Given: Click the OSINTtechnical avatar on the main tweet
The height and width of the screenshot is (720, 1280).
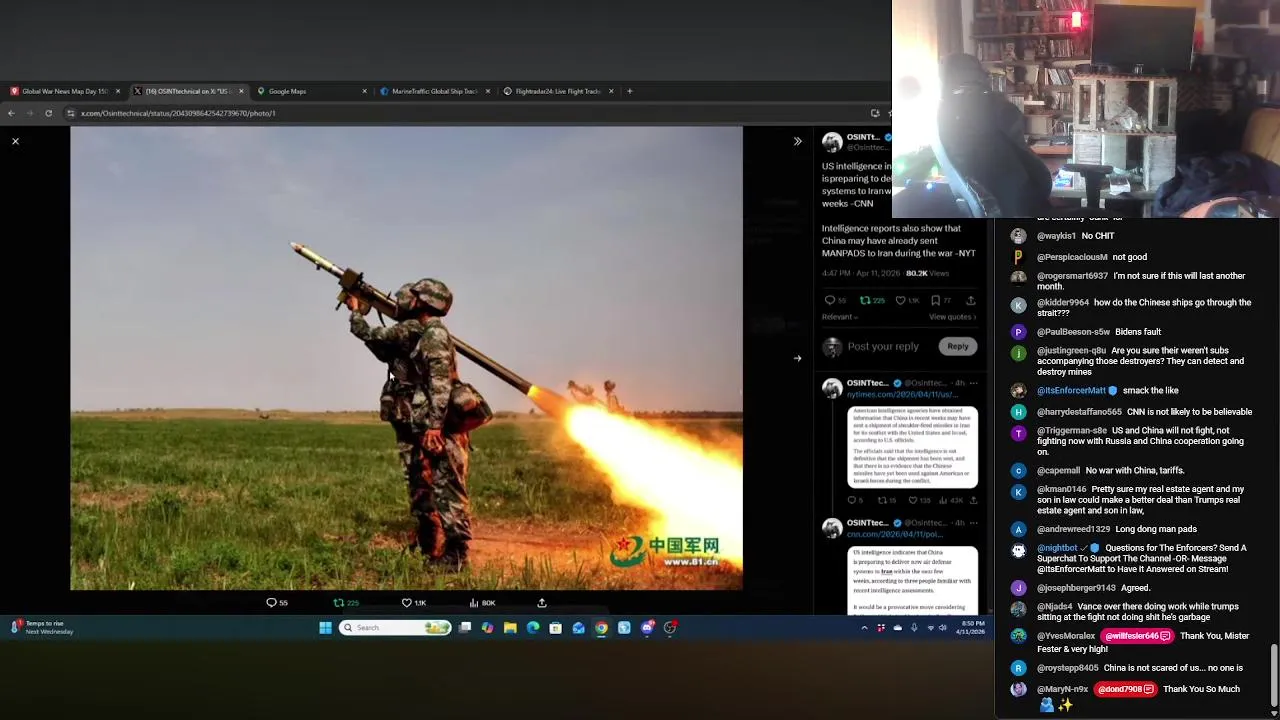Looking at the screenshot, I should pyautogui.click(x=832, y=142).
